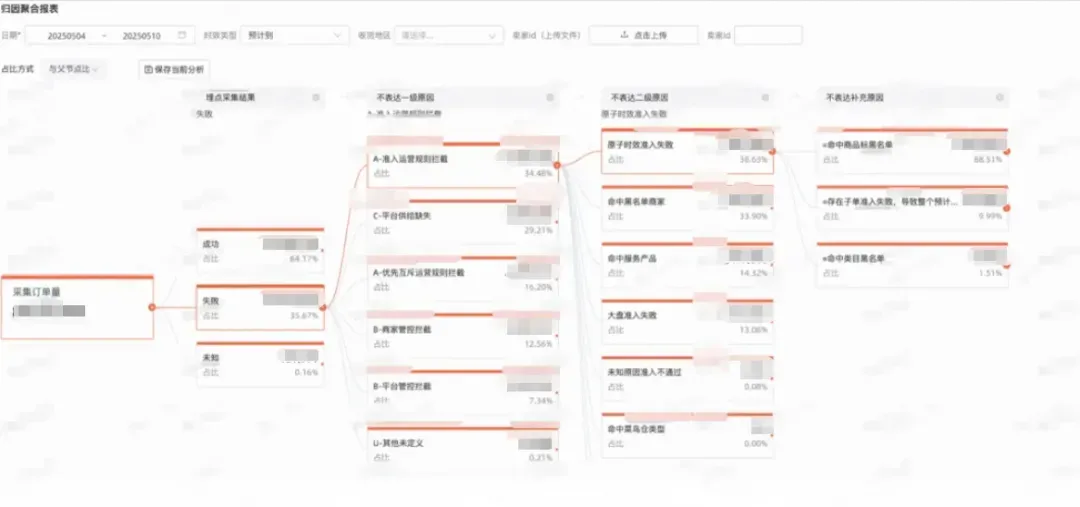Click the upload icon in 点击上传 button

[625, 35]
